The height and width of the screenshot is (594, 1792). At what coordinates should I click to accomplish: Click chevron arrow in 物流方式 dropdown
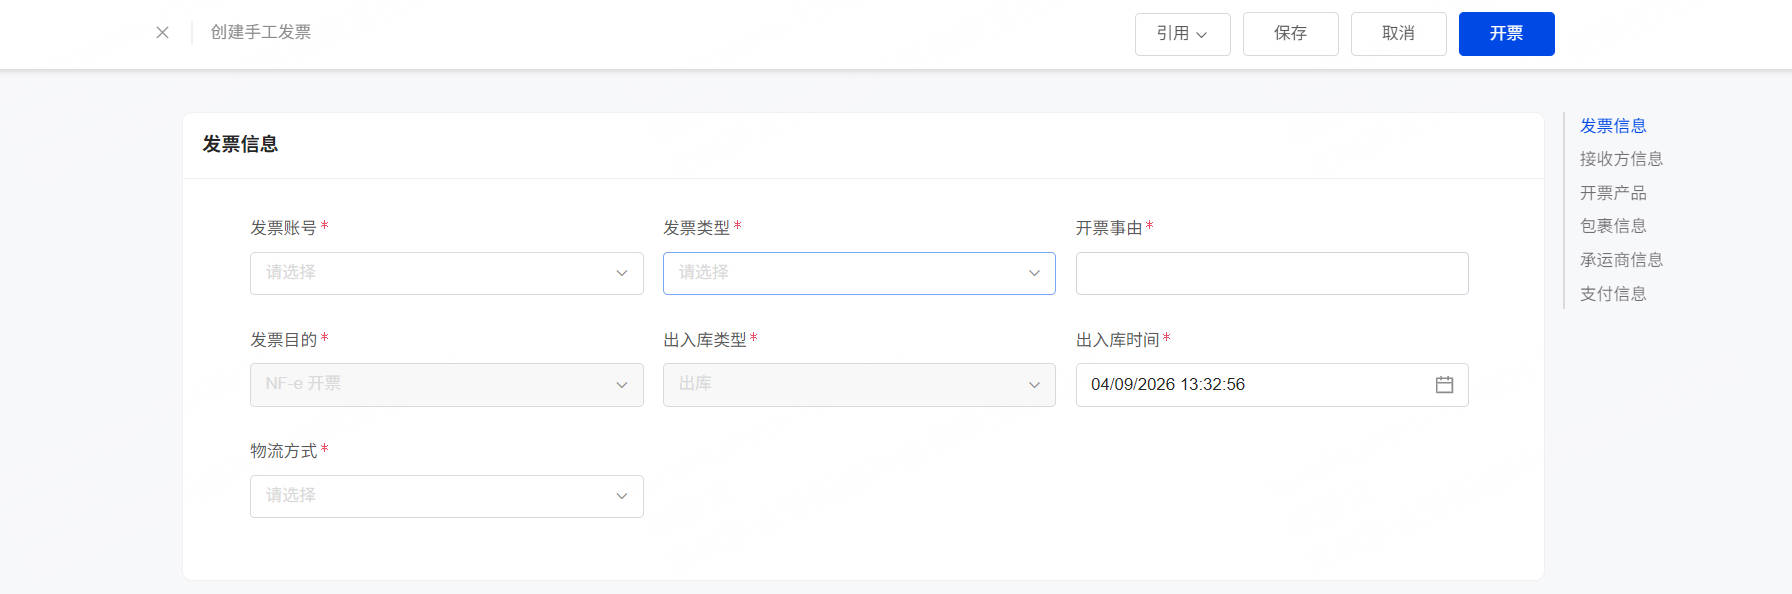(622, 496)
